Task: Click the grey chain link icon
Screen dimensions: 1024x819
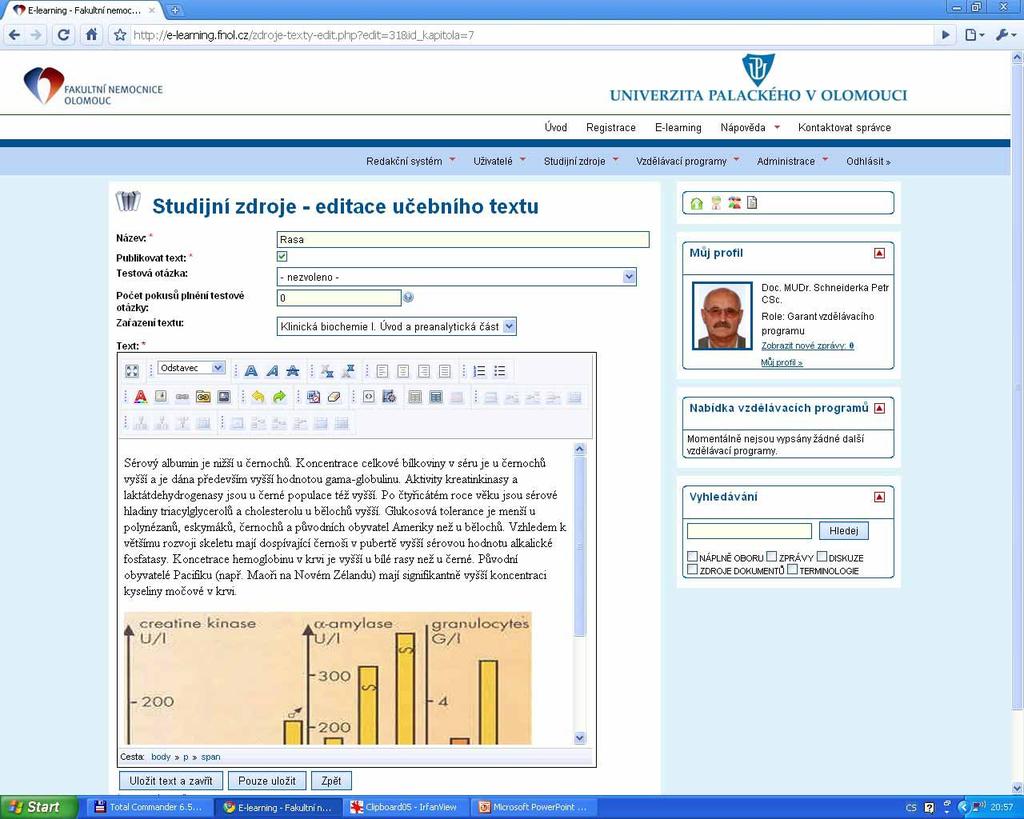Action: point(182,396)
